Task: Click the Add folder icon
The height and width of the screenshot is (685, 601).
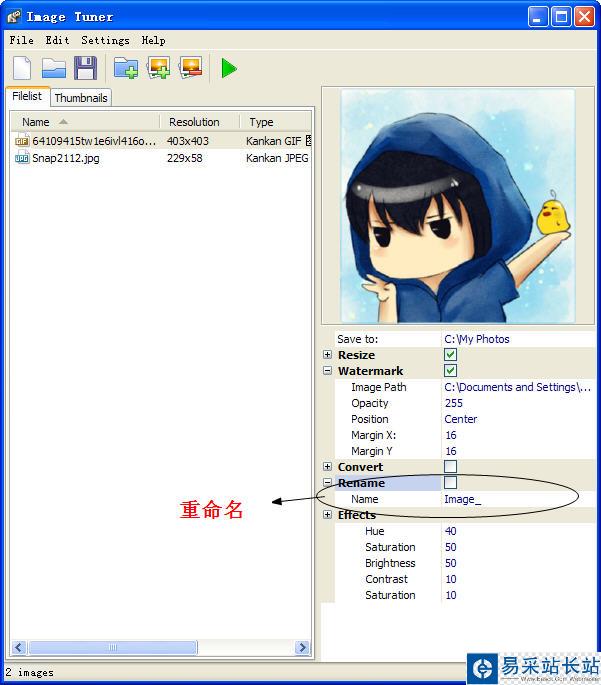Action: [126, 68]
